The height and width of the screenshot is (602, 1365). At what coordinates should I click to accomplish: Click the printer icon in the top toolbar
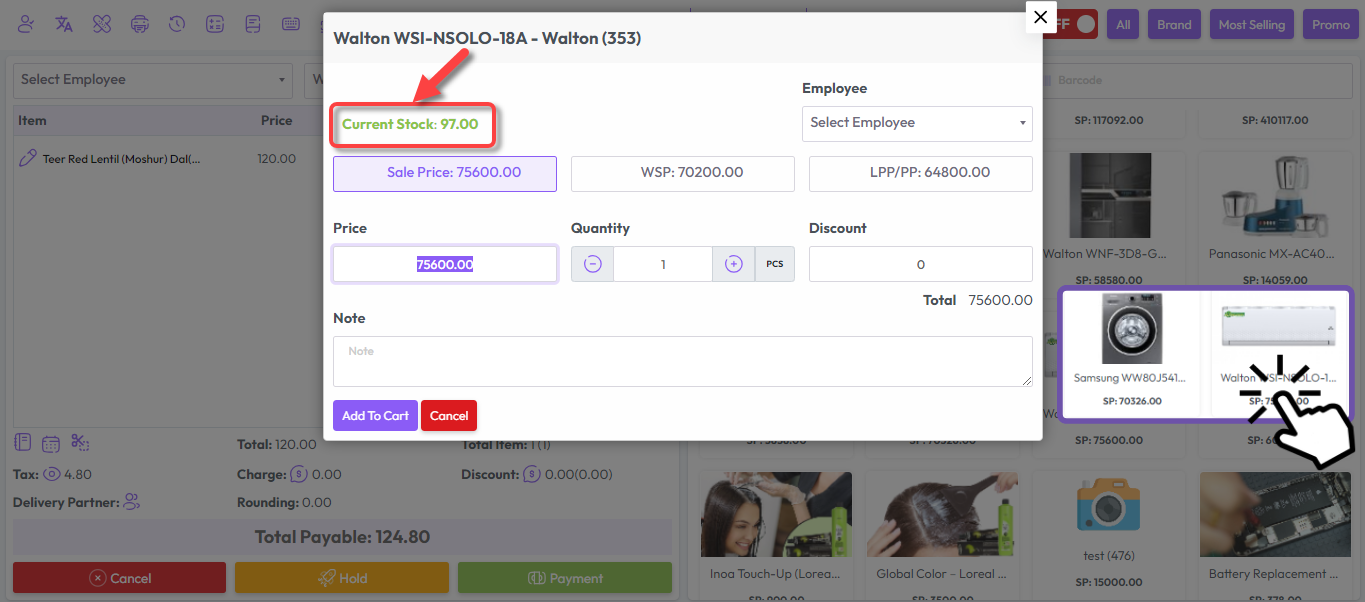(139, 24)
